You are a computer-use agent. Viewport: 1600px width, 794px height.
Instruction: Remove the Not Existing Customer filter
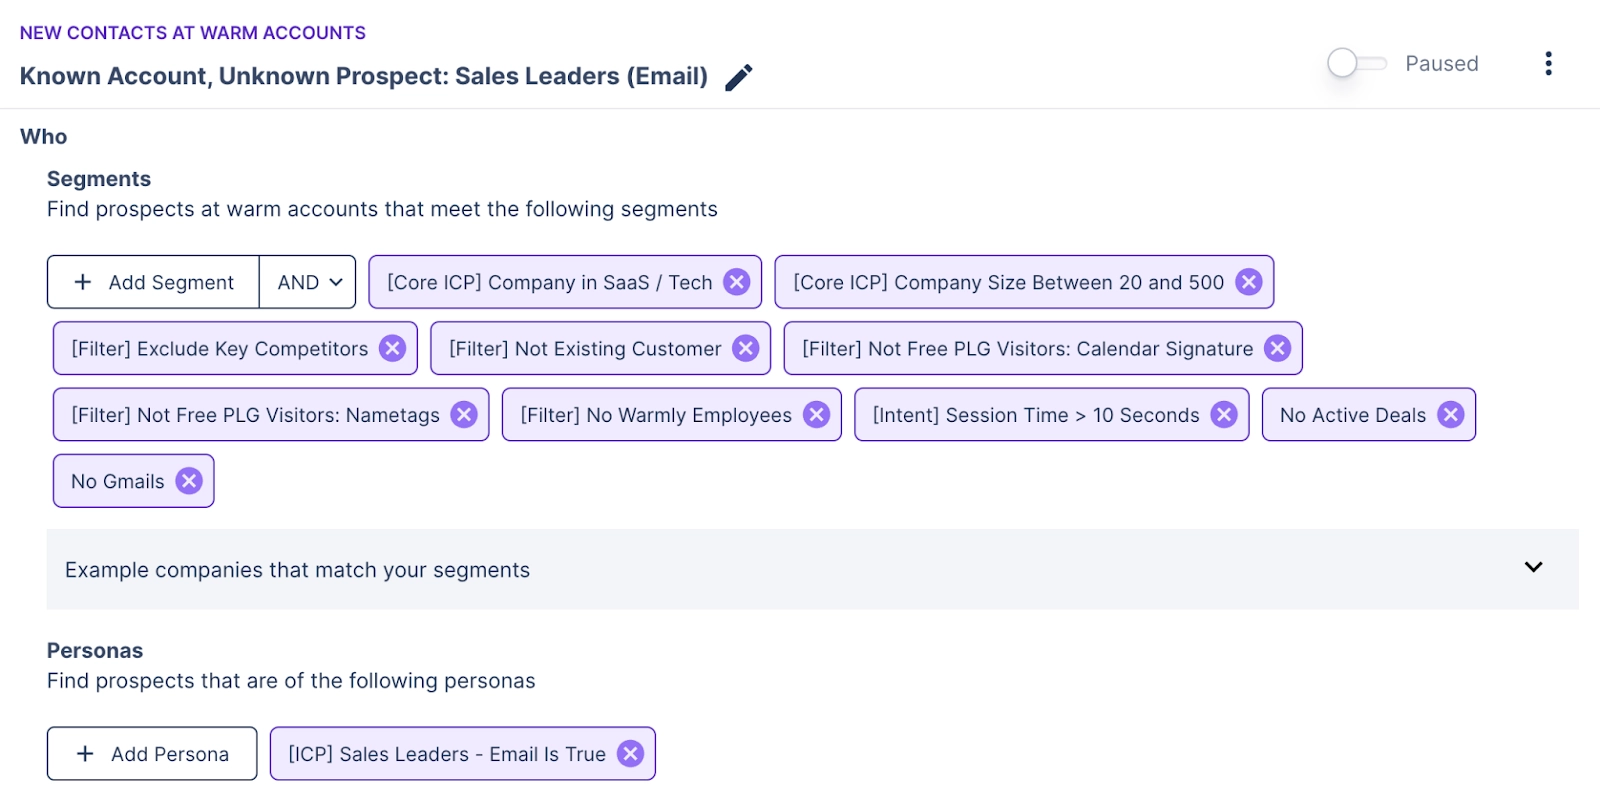[745, 348]
